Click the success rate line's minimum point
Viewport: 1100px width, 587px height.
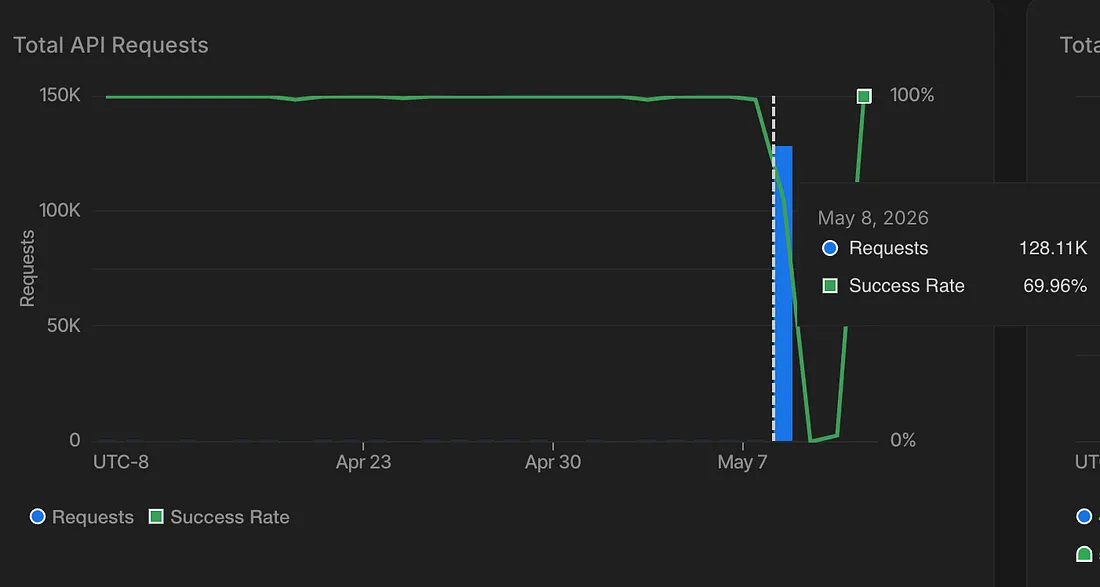click(812, 440)
